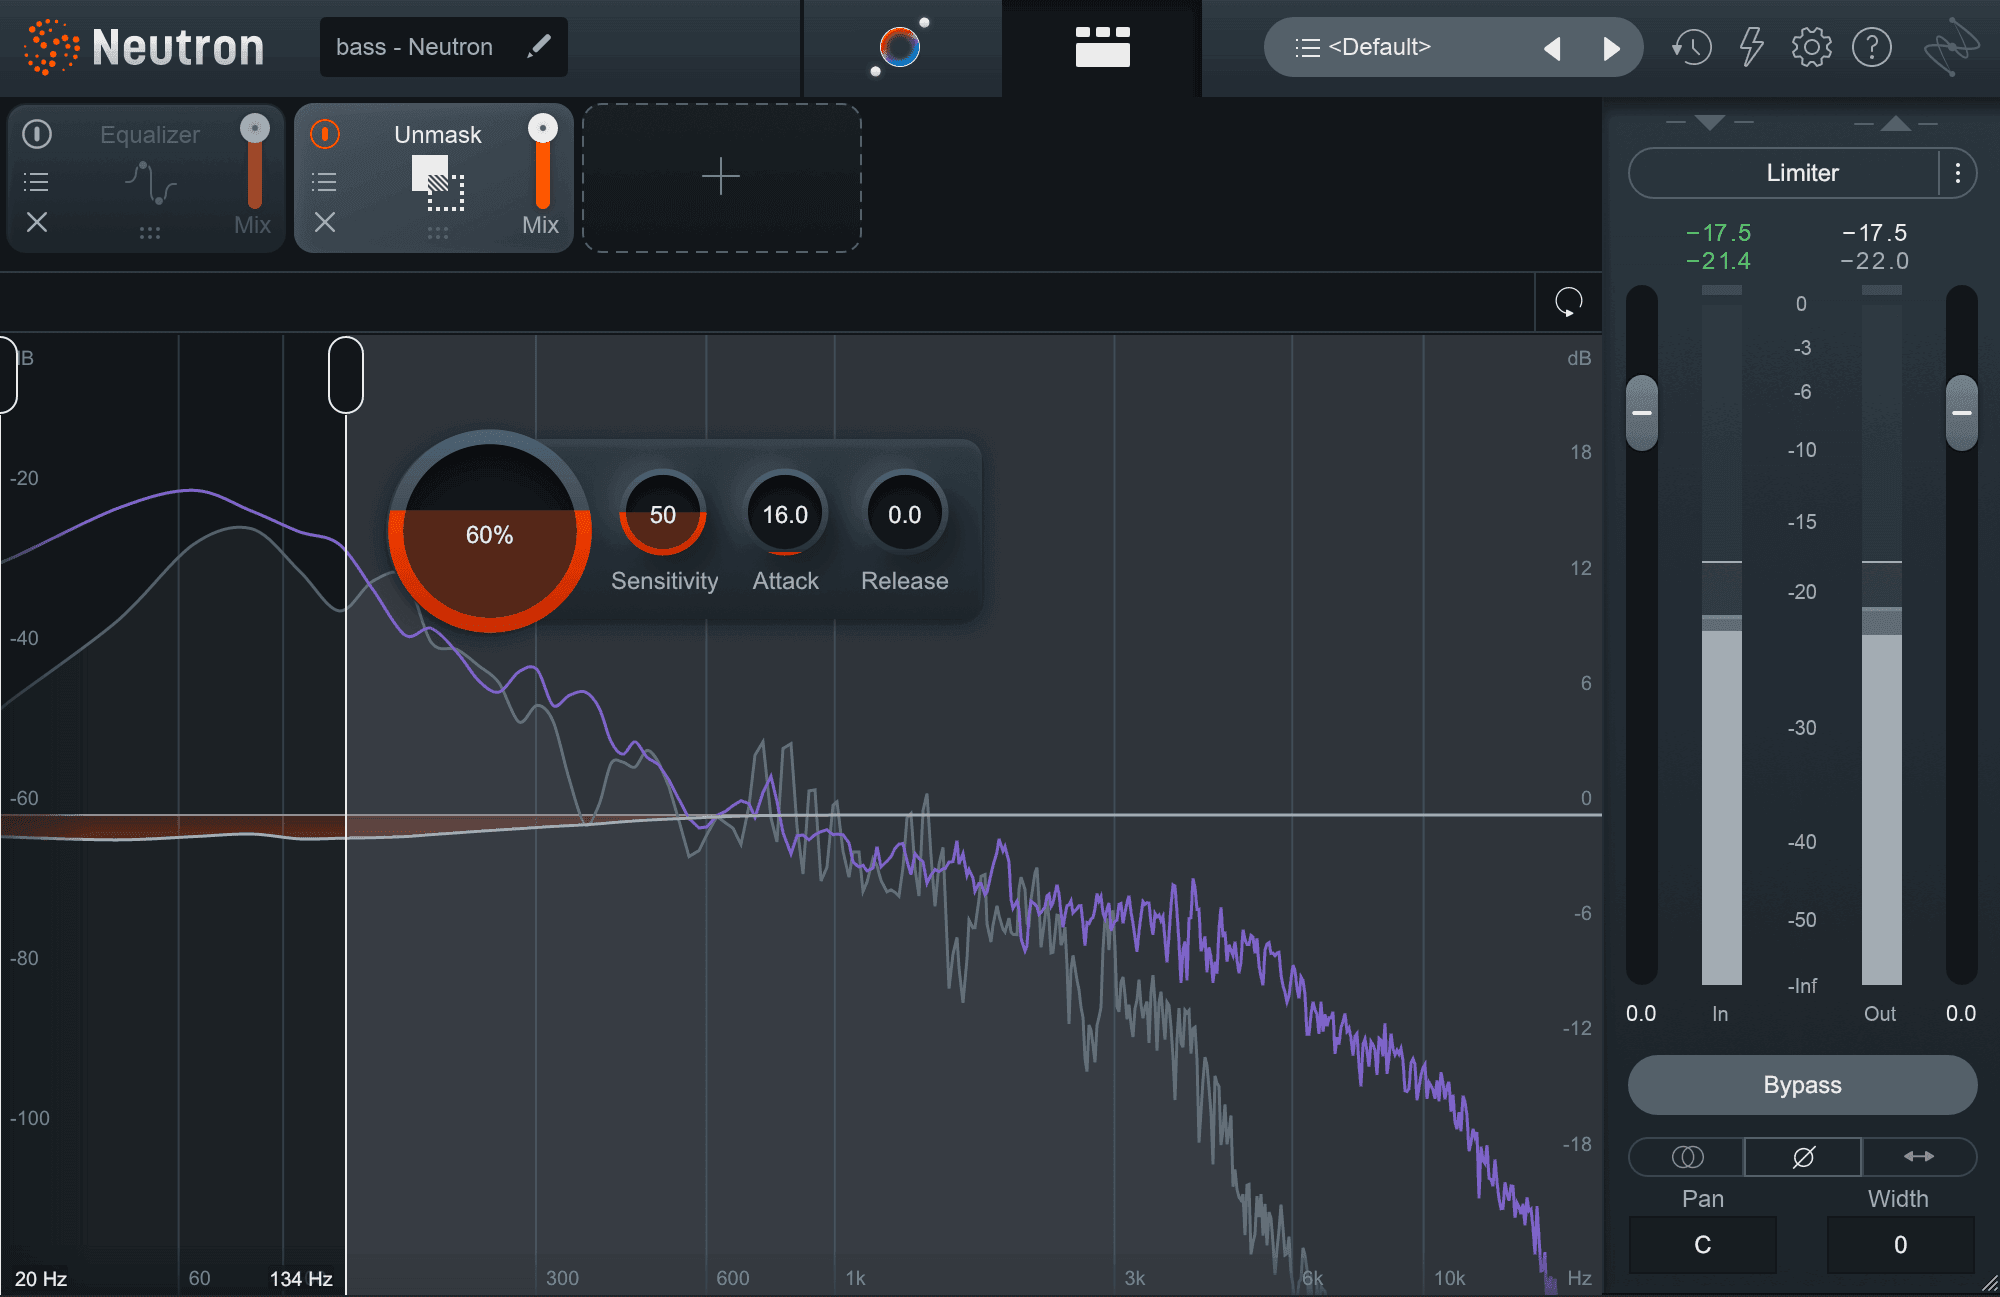Toggle the Unmask module power button
Screen dimensions: 2000x1297
(325, 133)
